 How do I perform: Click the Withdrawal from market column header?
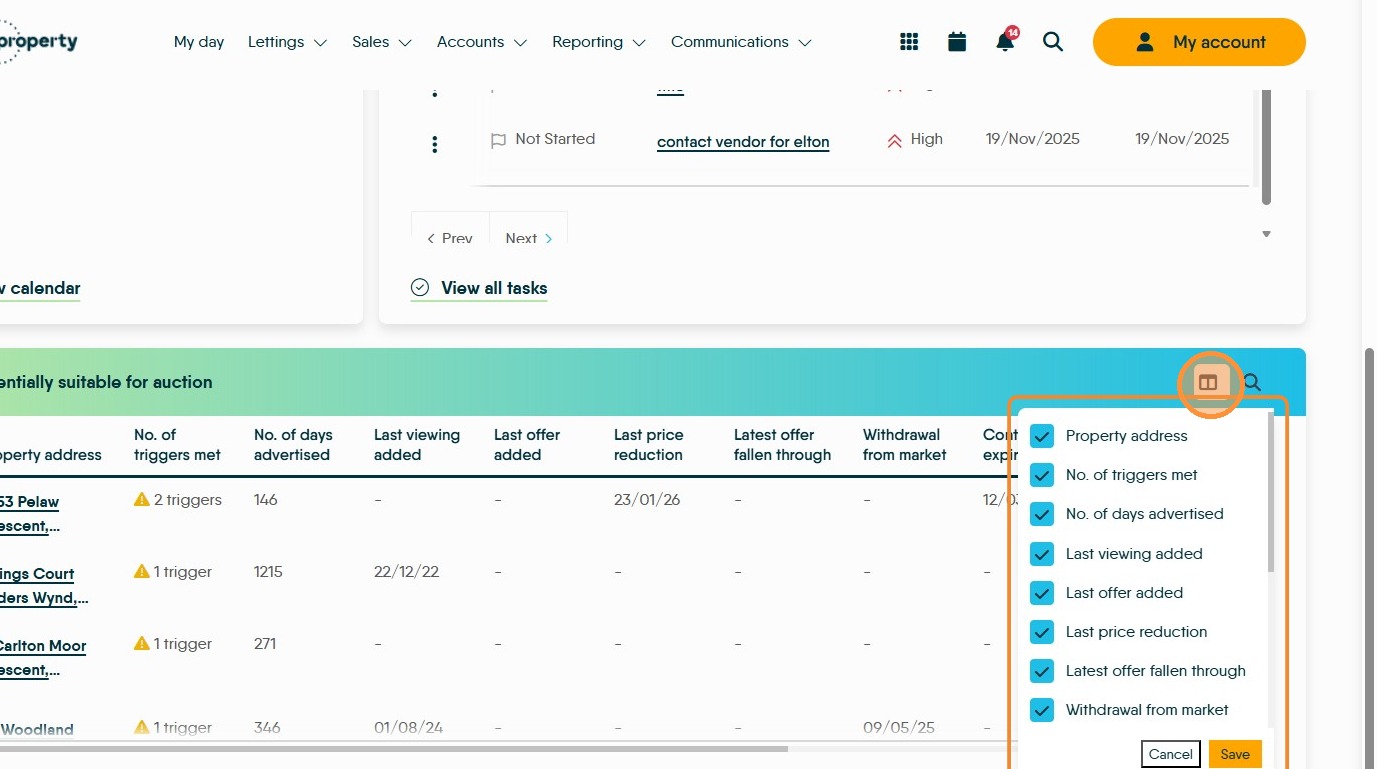coord(905,445)
